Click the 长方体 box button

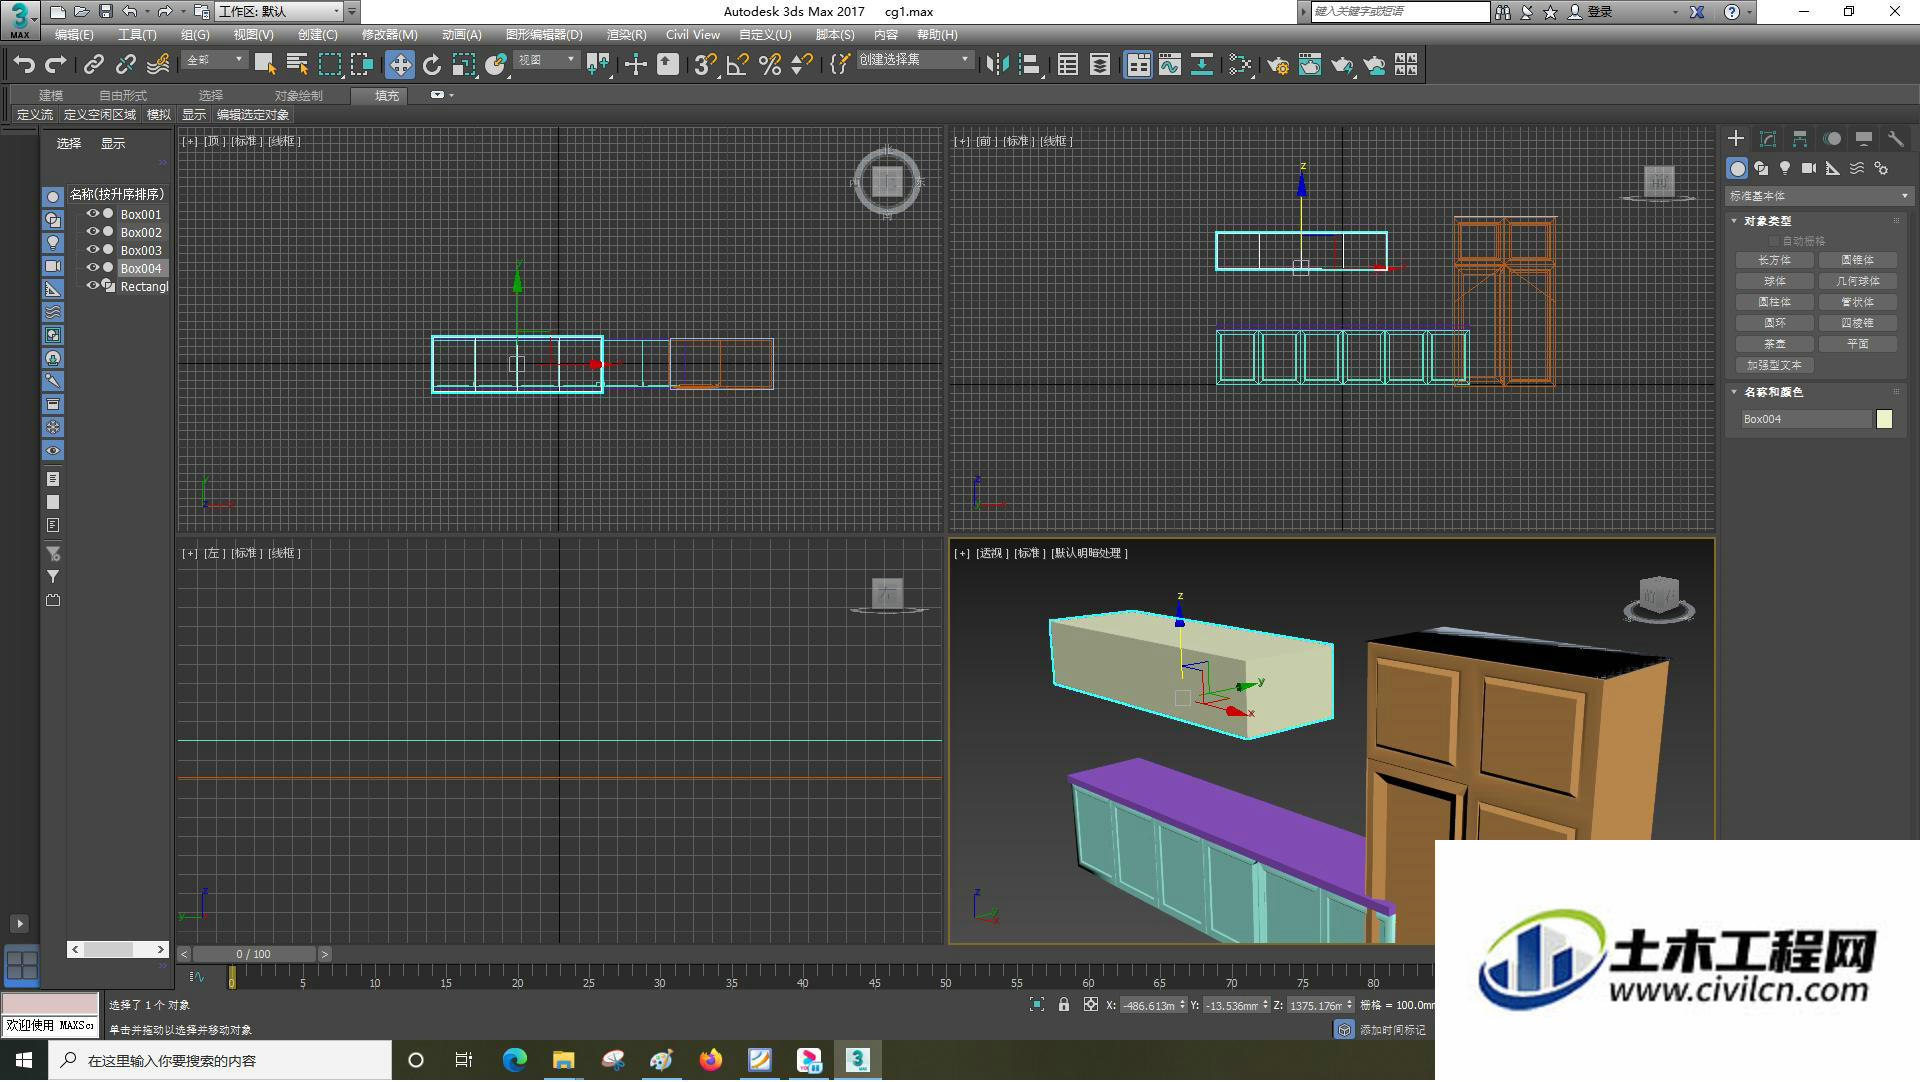(x=1775, y=260)
